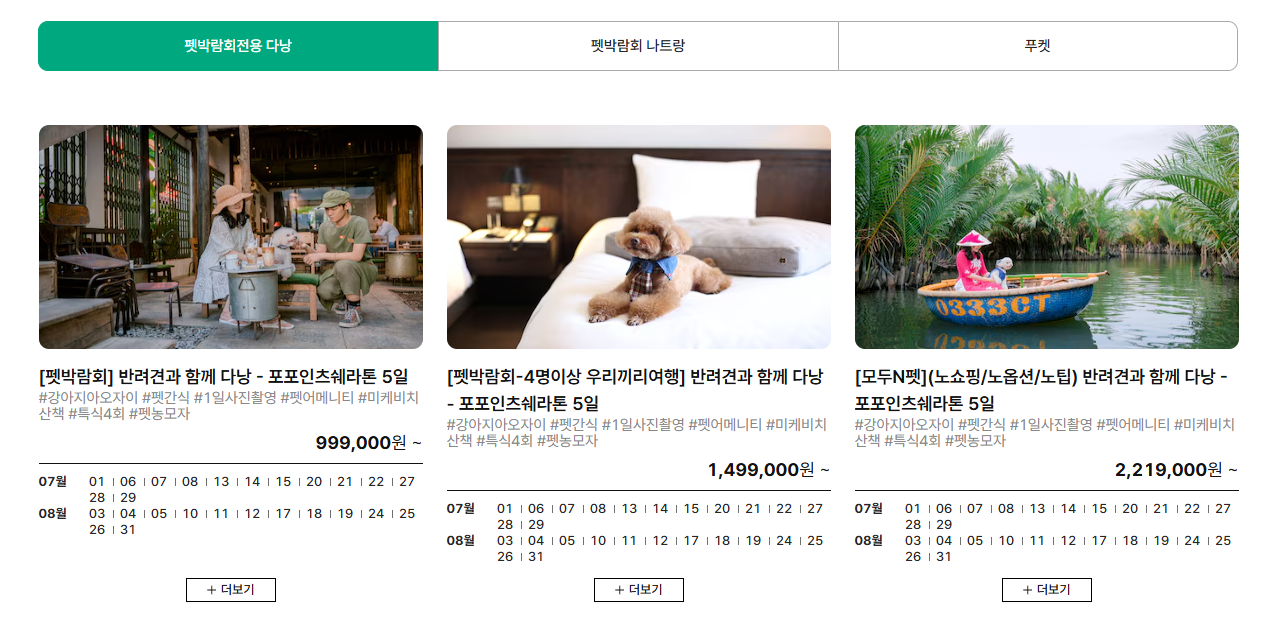The width and height of the screenshot is (1265, 636).
Task: Select July date 01 in first product
Action: tap(97, 482)
